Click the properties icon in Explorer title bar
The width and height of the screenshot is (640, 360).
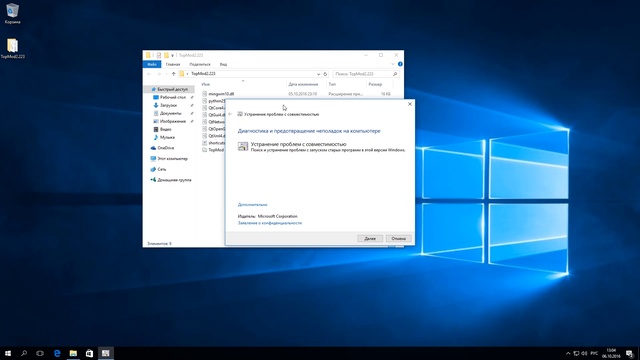159,56
